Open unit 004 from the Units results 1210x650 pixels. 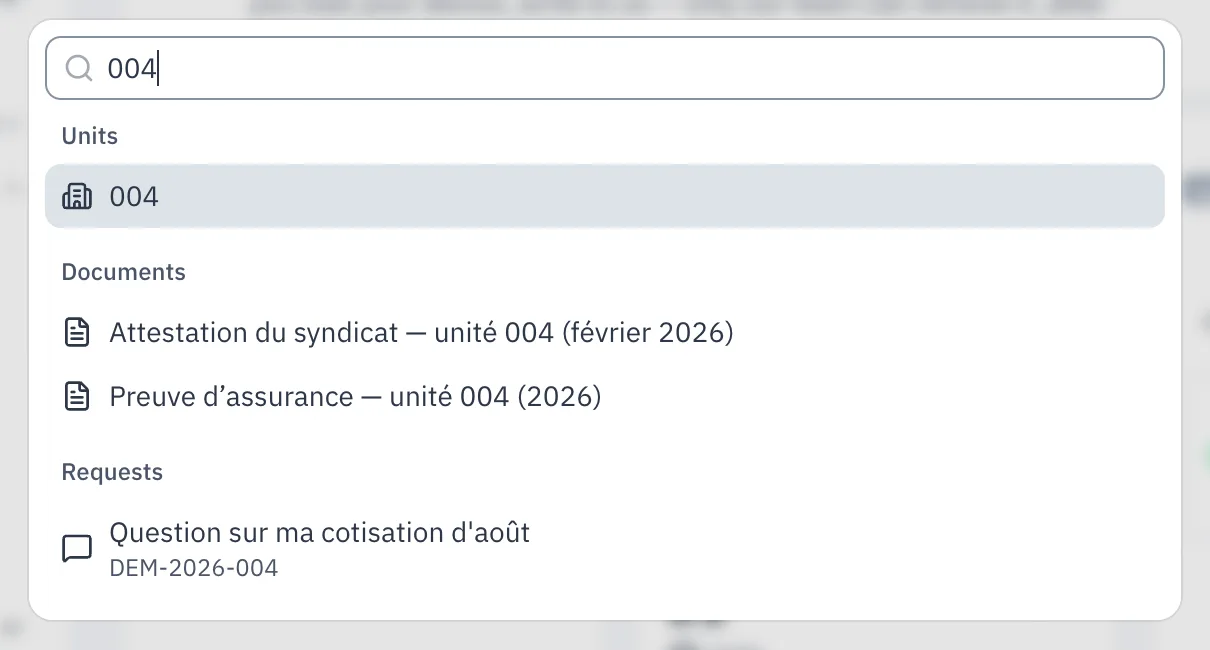coord(605,197)
